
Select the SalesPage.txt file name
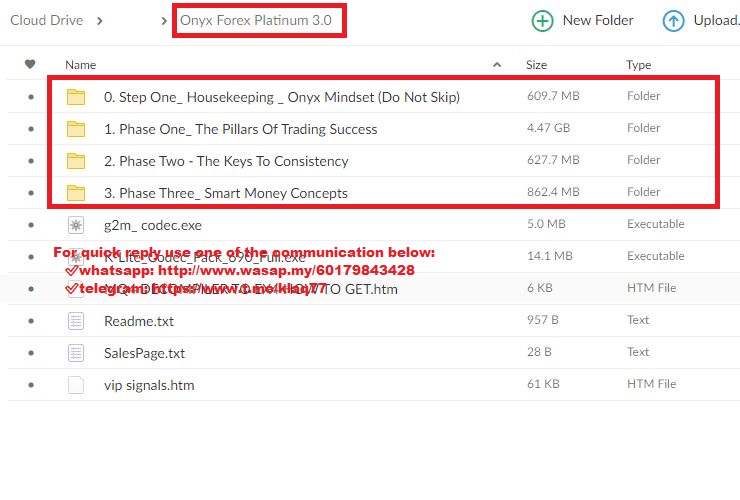click(144, 353)
